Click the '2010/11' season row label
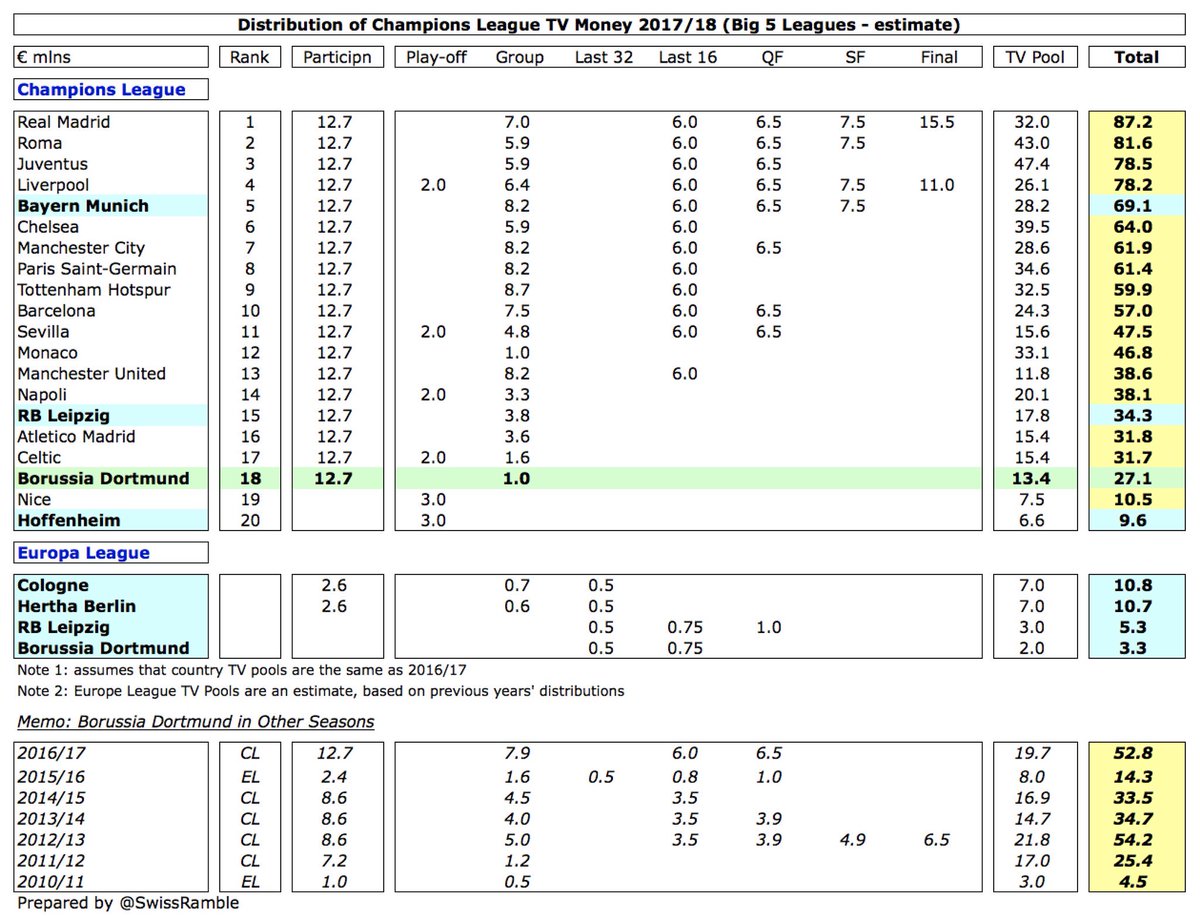The image size is (1200, 918). coord(52,880)
